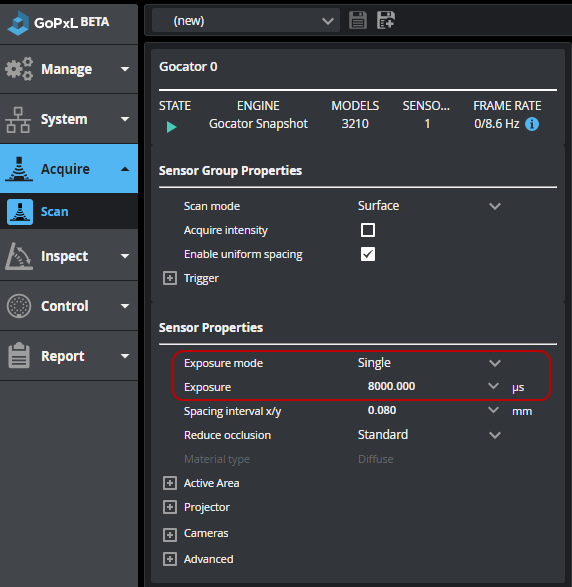The image size is (572, 587).
Task: Click the Control dial icon
Action: 19,306
